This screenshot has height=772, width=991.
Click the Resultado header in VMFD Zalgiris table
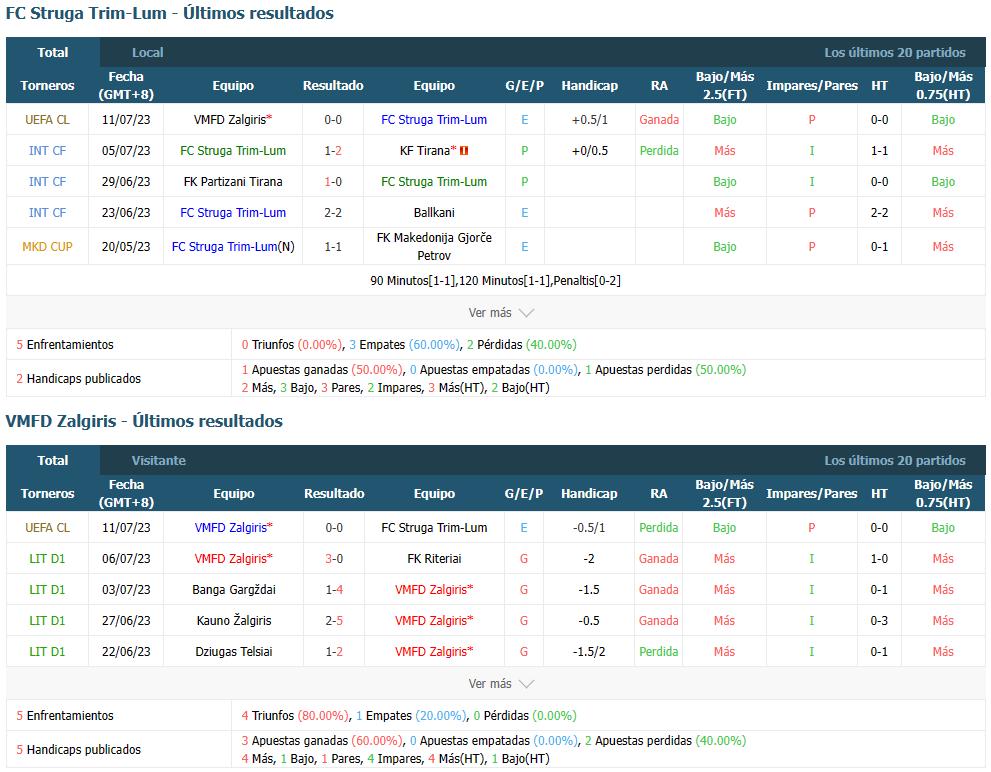click(334, 493)
